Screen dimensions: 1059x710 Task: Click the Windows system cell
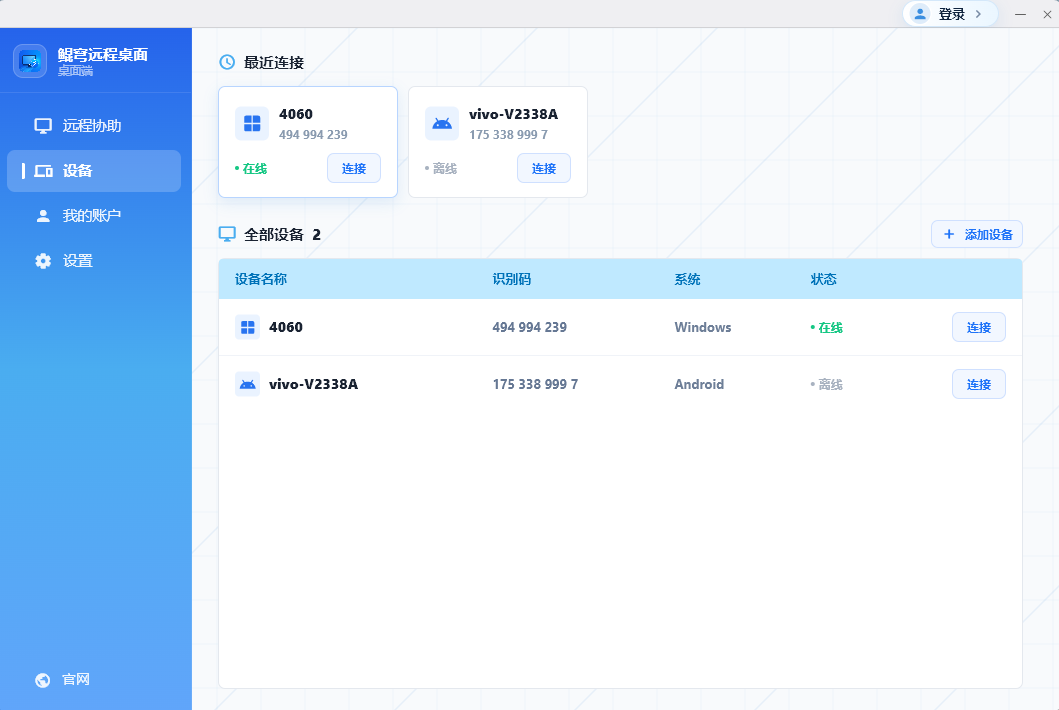702,327
